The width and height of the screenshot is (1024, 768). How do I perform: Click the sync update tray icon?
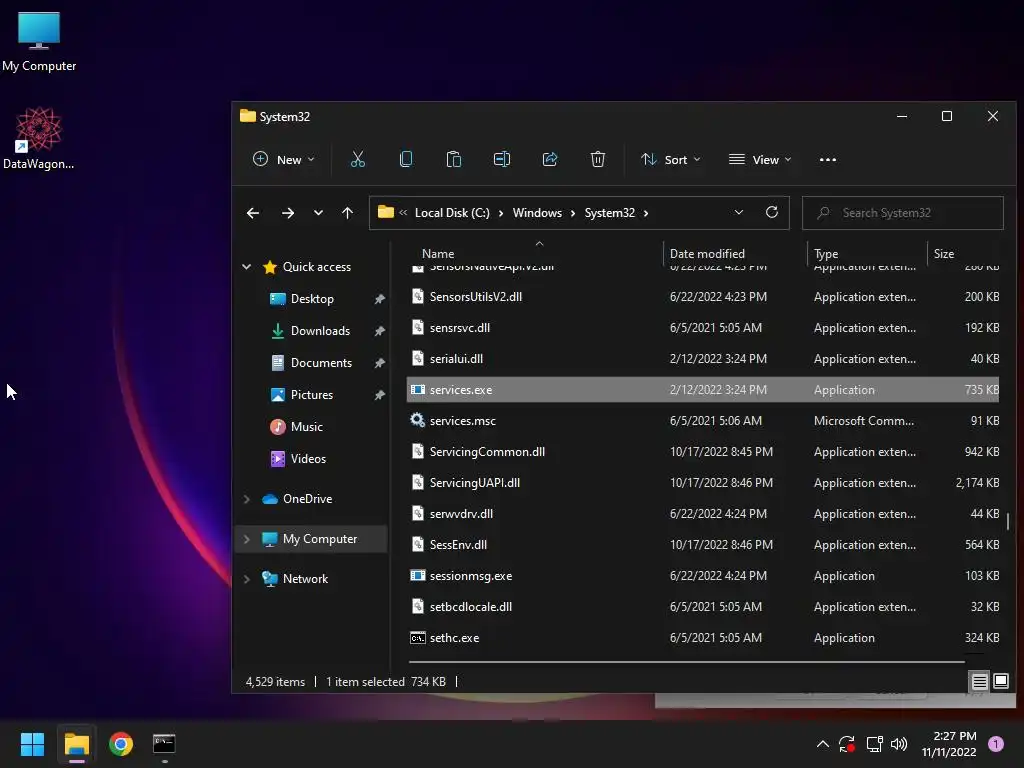coord(847,744)
